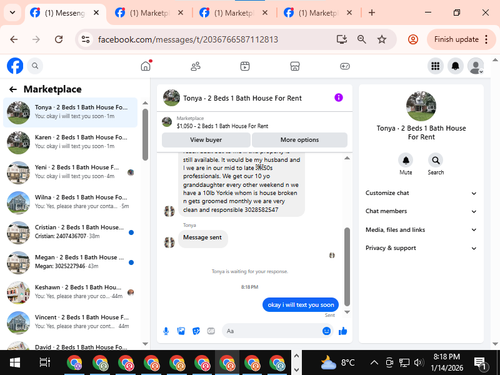Viewport: 500px width, 375px height.
Task: Open the Video (Watch) icon
Action: tap(245, 66)
